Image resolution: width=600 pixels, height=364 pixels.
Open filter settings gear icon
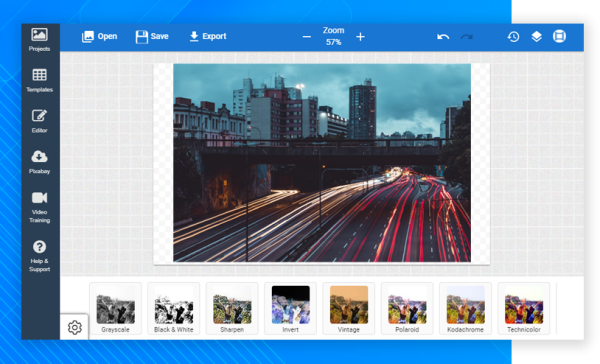(75, 328)
